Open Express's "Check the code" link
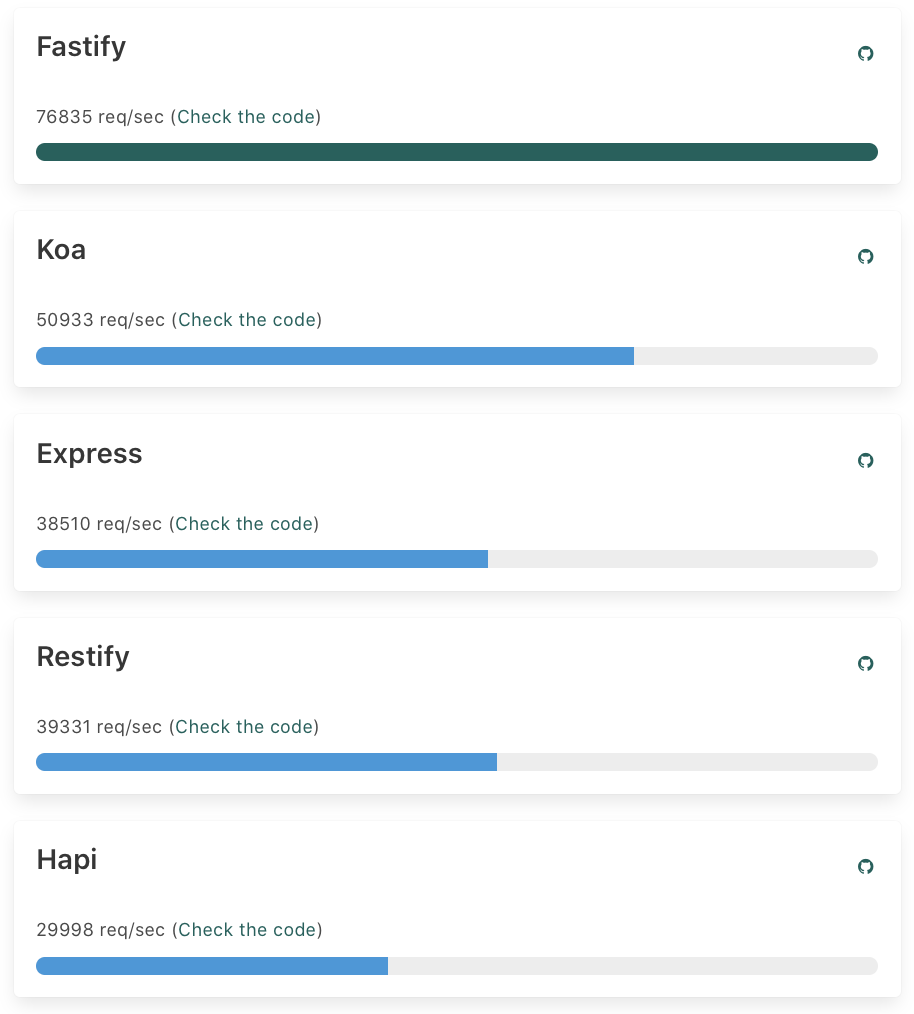914x1014 pixels. (x=244, y=523)
